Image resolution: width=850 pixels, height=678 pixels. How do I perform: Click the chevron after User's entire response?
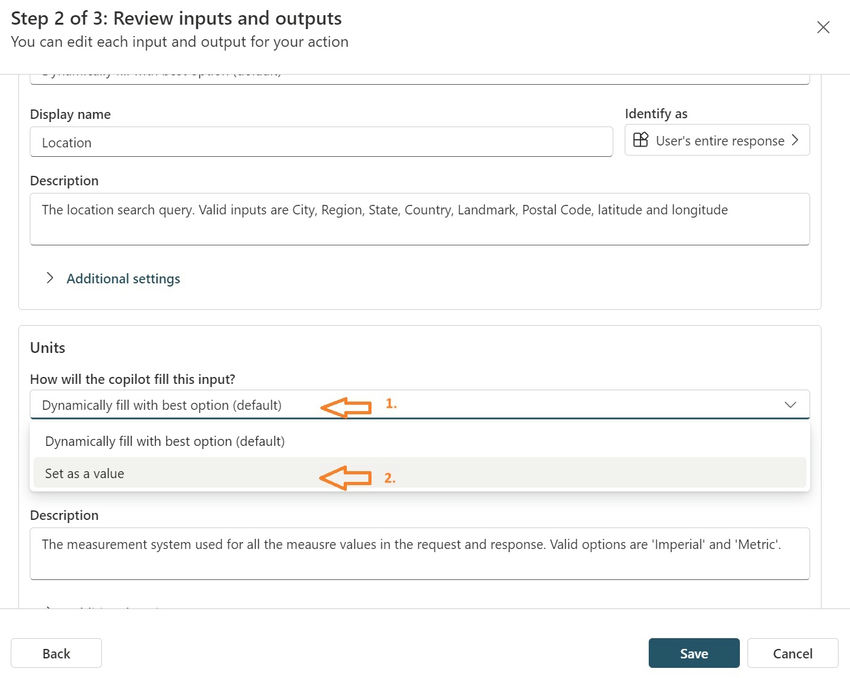[x=795, y=141]
